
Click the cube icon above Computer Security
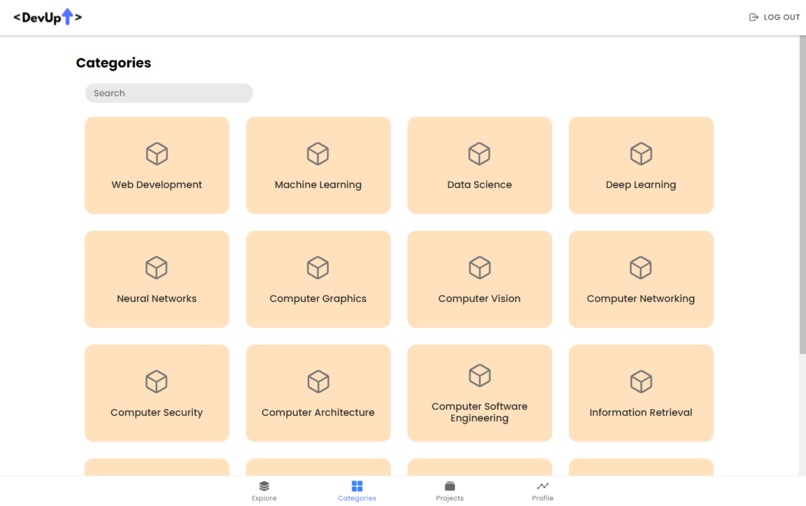pos(156,382)
